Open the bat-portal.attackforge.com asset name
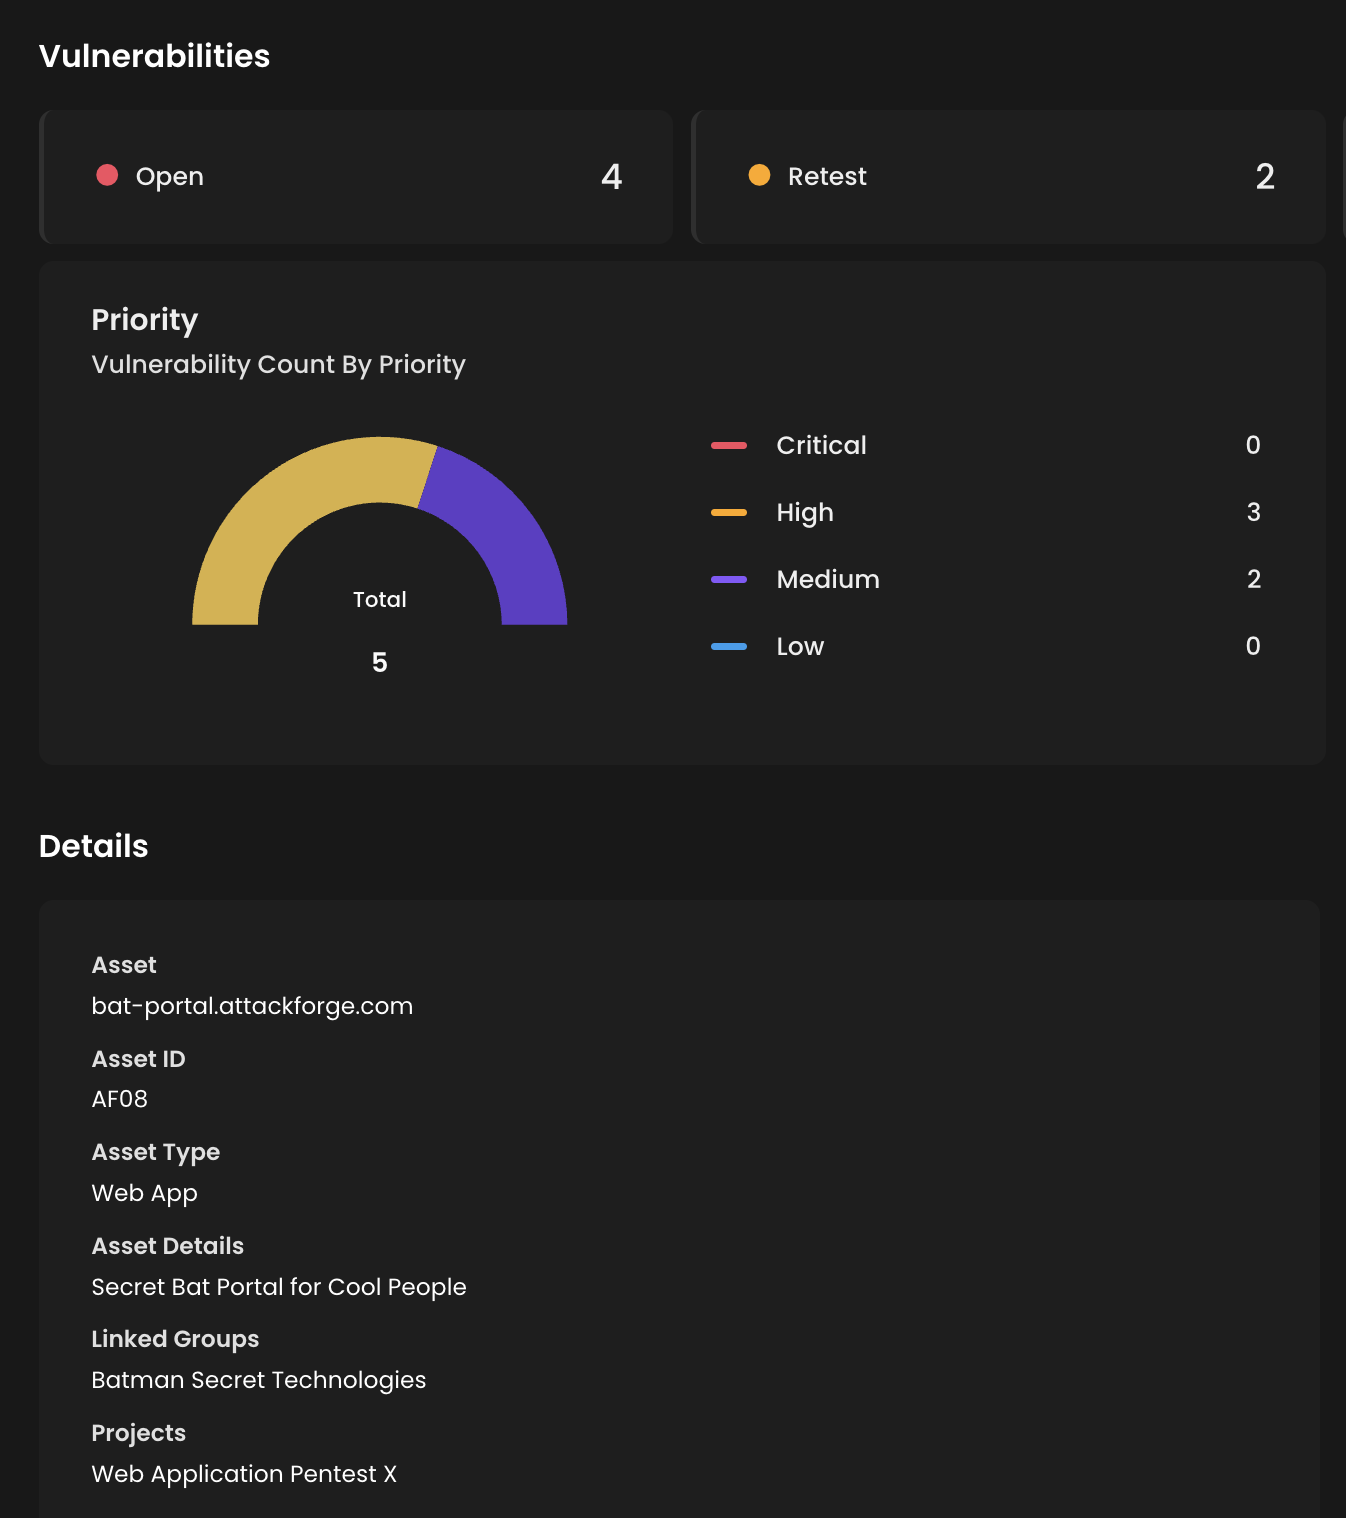 click(x=252, y=1006)
